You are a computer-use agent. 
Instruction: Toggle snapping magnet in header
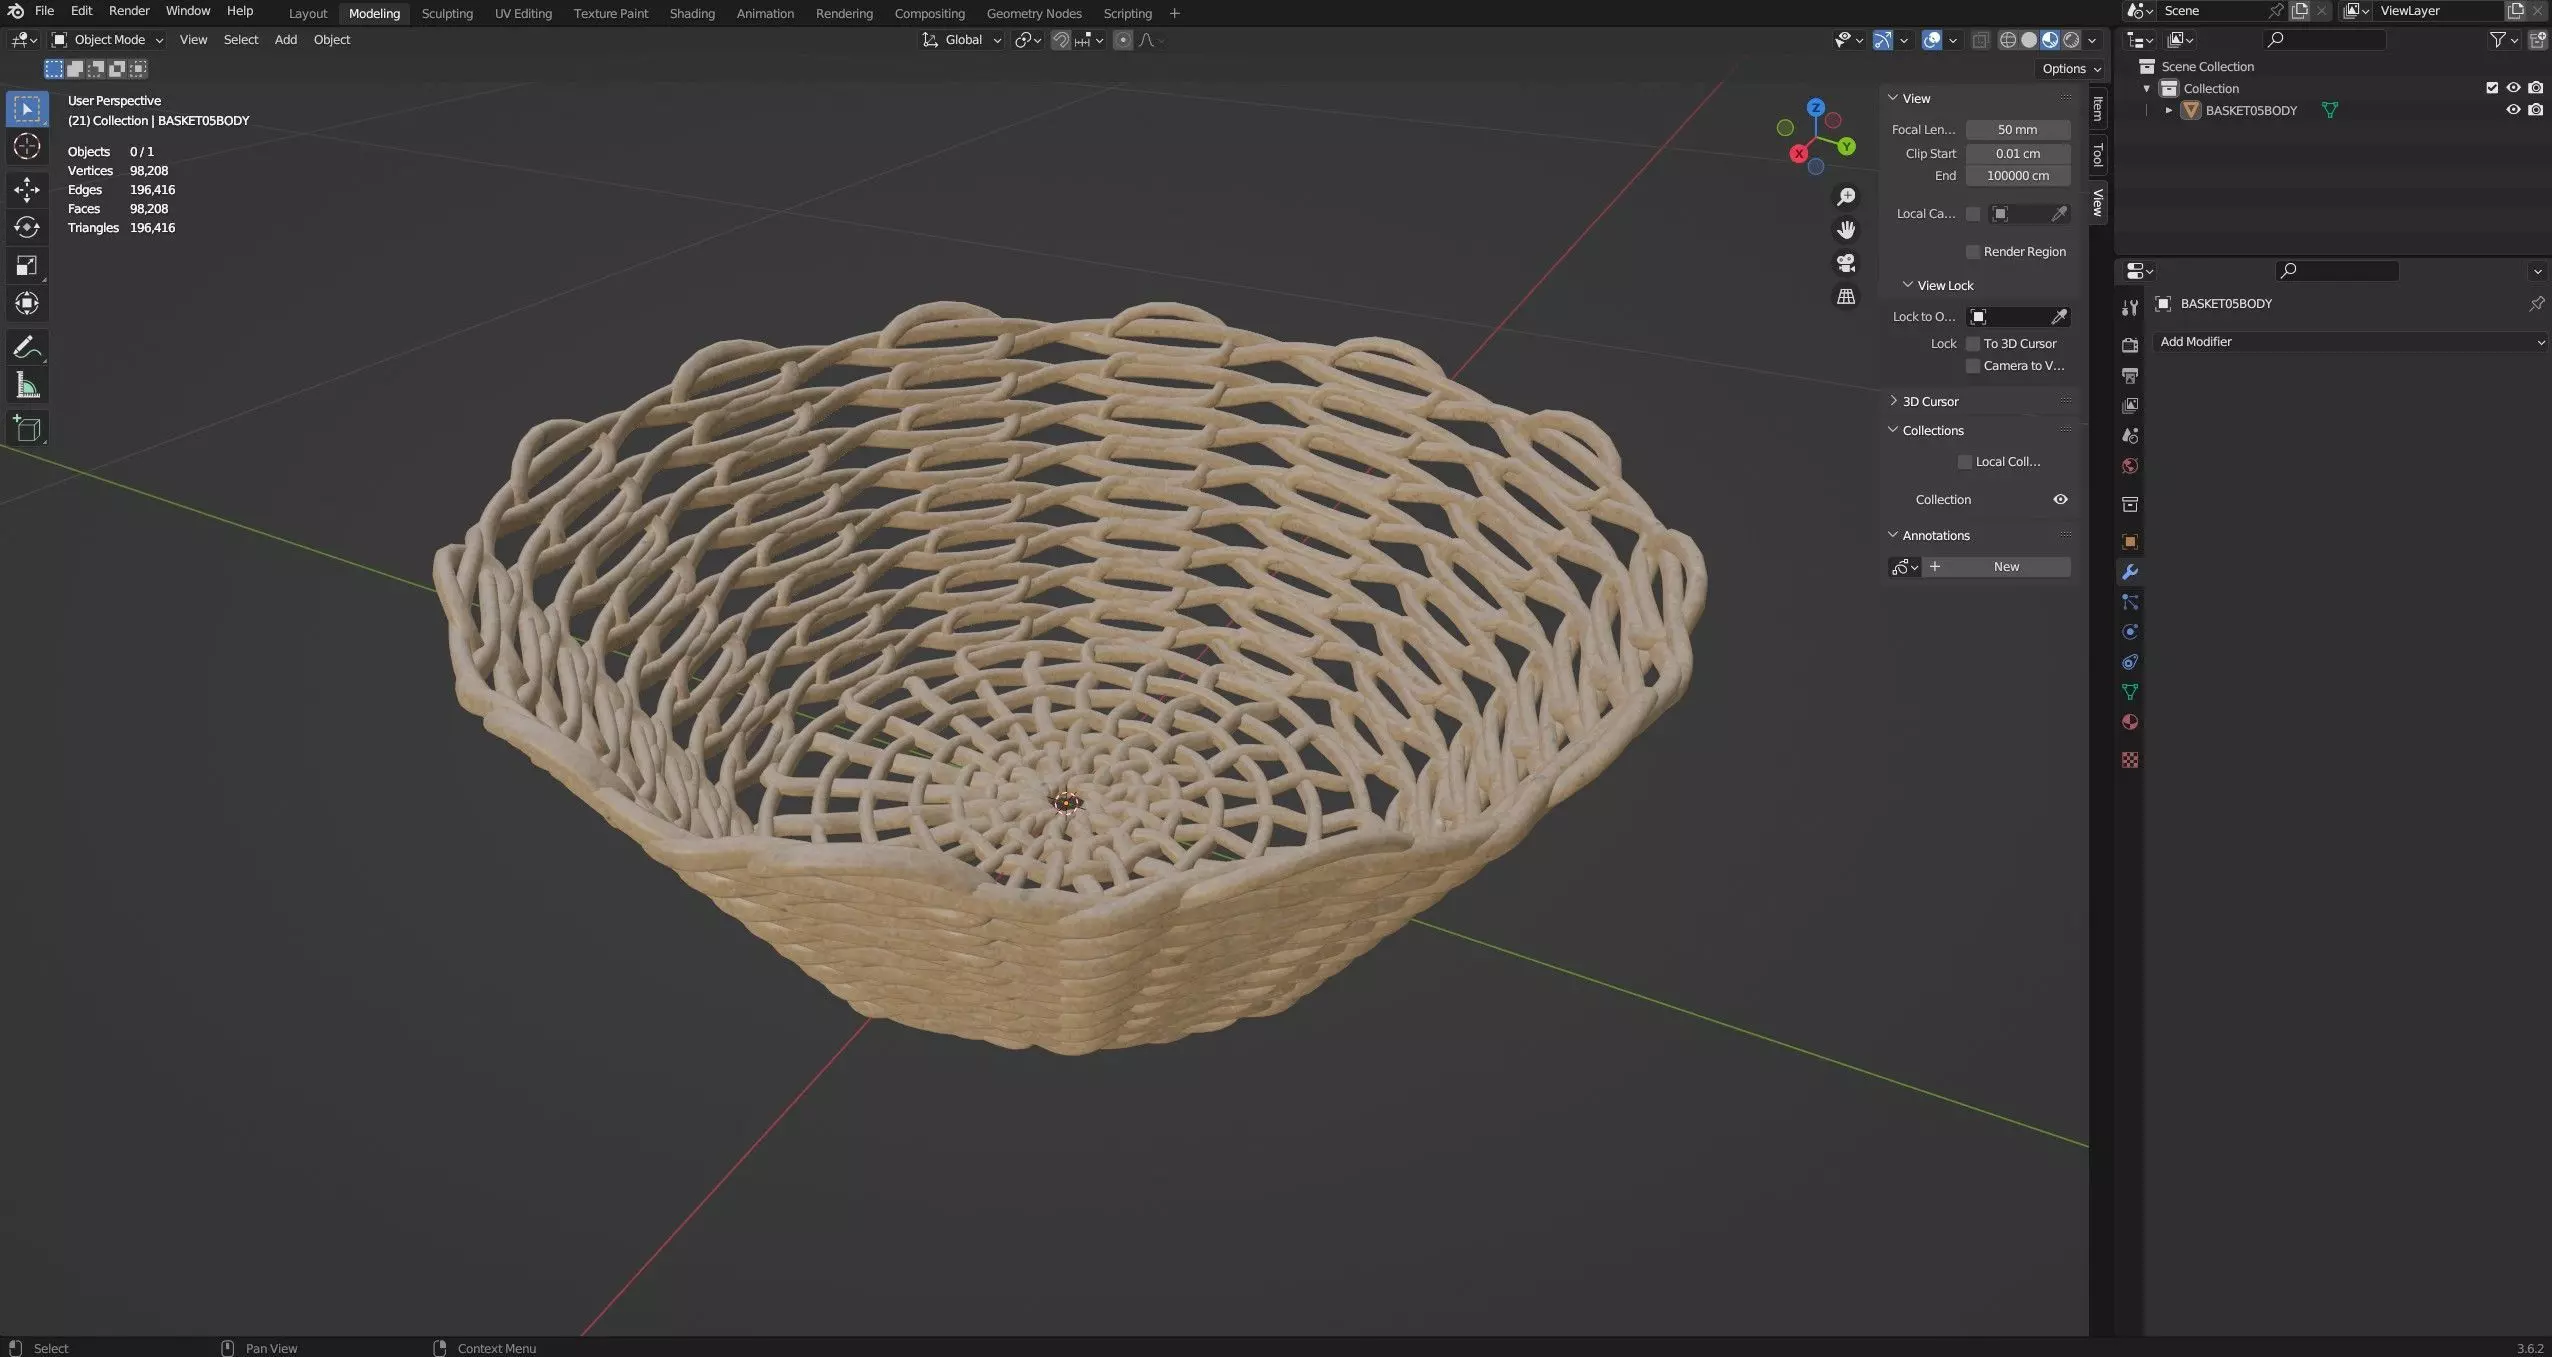1061,40
